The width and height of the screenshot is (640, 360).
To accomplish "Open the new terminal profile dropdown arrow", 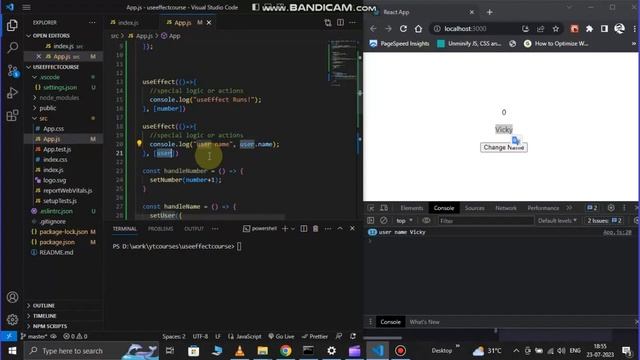I will 293,229.
